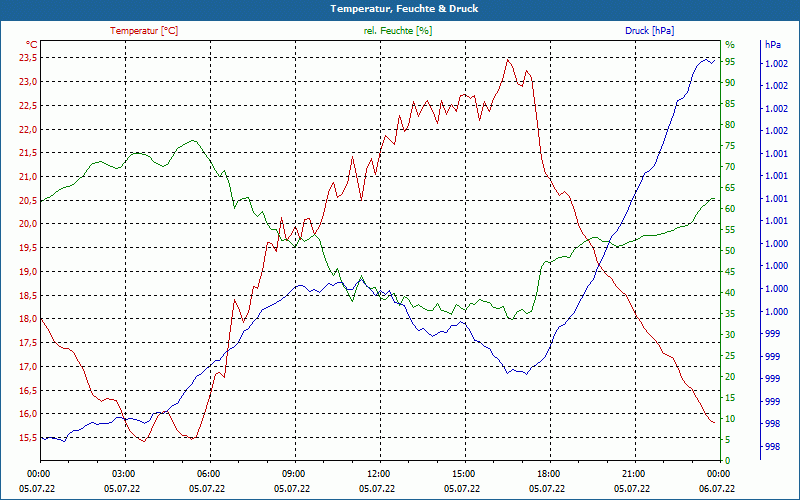Click the '30' tick on the green humidity axis

(x=730, y=335)
